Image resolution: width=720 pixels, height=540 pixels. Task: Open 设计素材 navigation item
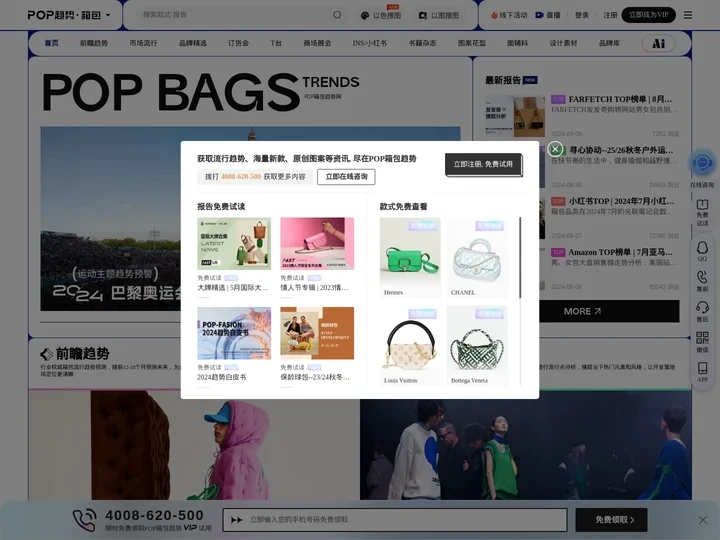point(563,43)
